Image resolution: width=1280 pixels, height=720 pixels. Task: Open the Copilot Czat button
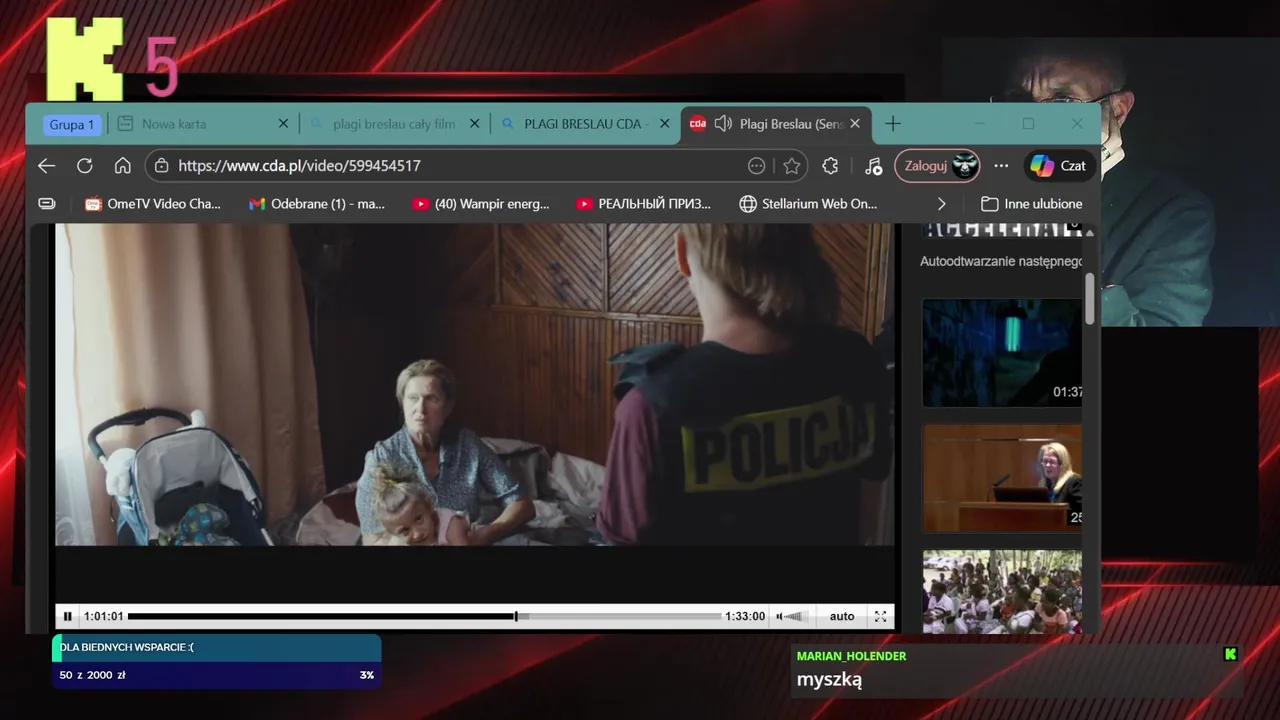(1059, 166)
